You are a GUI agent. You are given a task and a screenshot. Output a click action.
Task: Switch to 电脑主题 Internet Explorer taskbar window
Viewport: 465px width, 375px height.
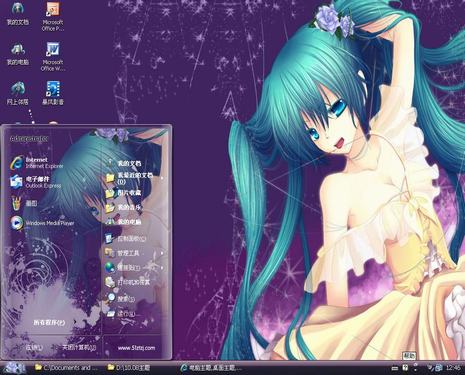point(211,368)
